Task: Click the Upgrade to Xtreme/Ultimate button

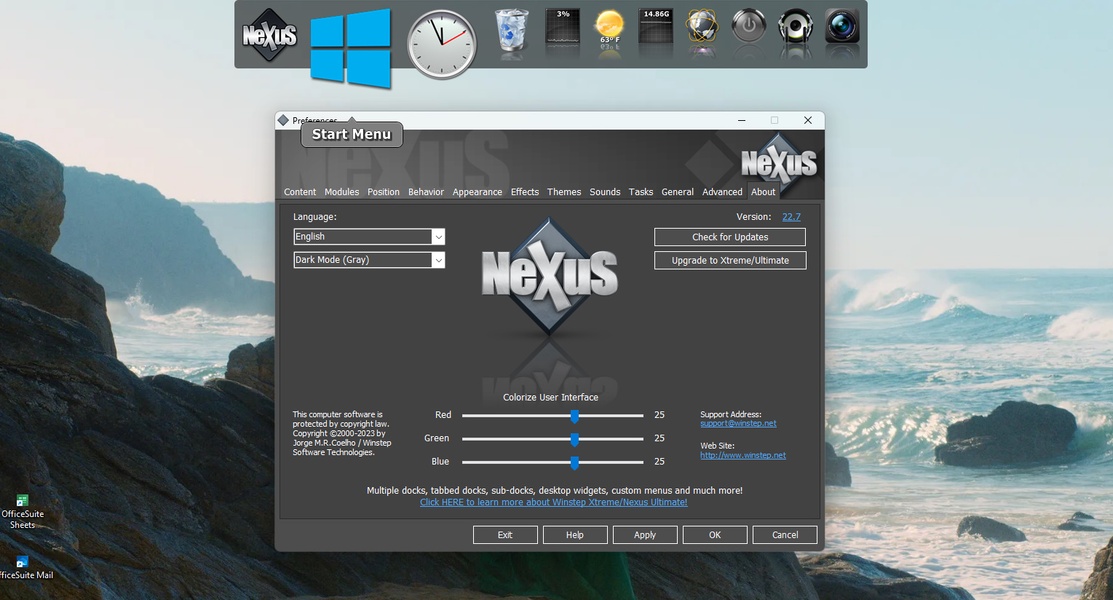Action: (x=730, y=260)
